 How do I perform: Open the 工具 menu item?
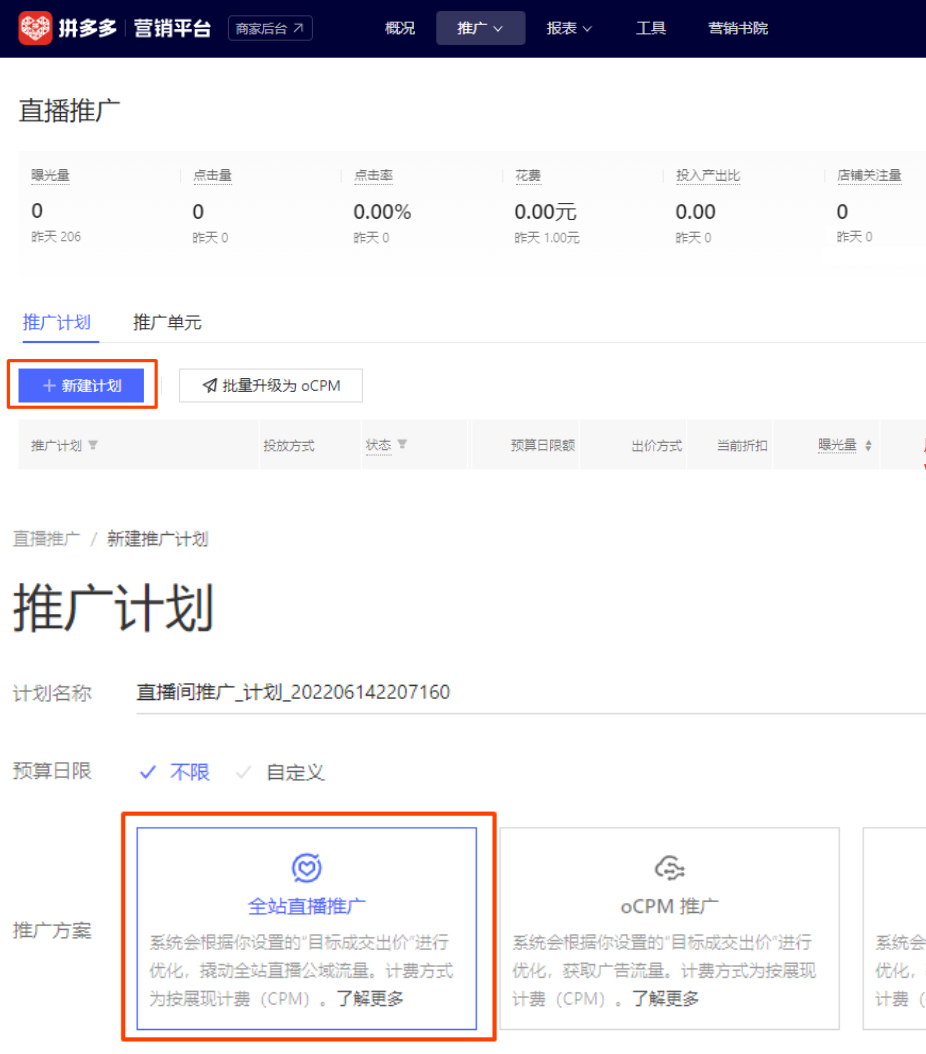pos(651,28)
